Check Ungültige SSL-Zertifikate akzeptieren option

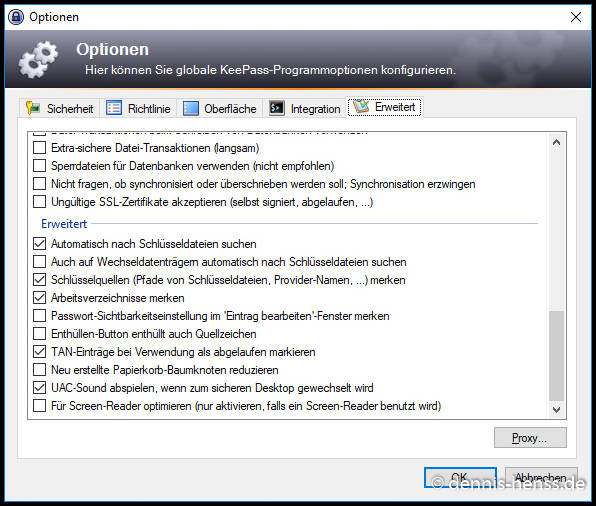click(x=40, y=201)
